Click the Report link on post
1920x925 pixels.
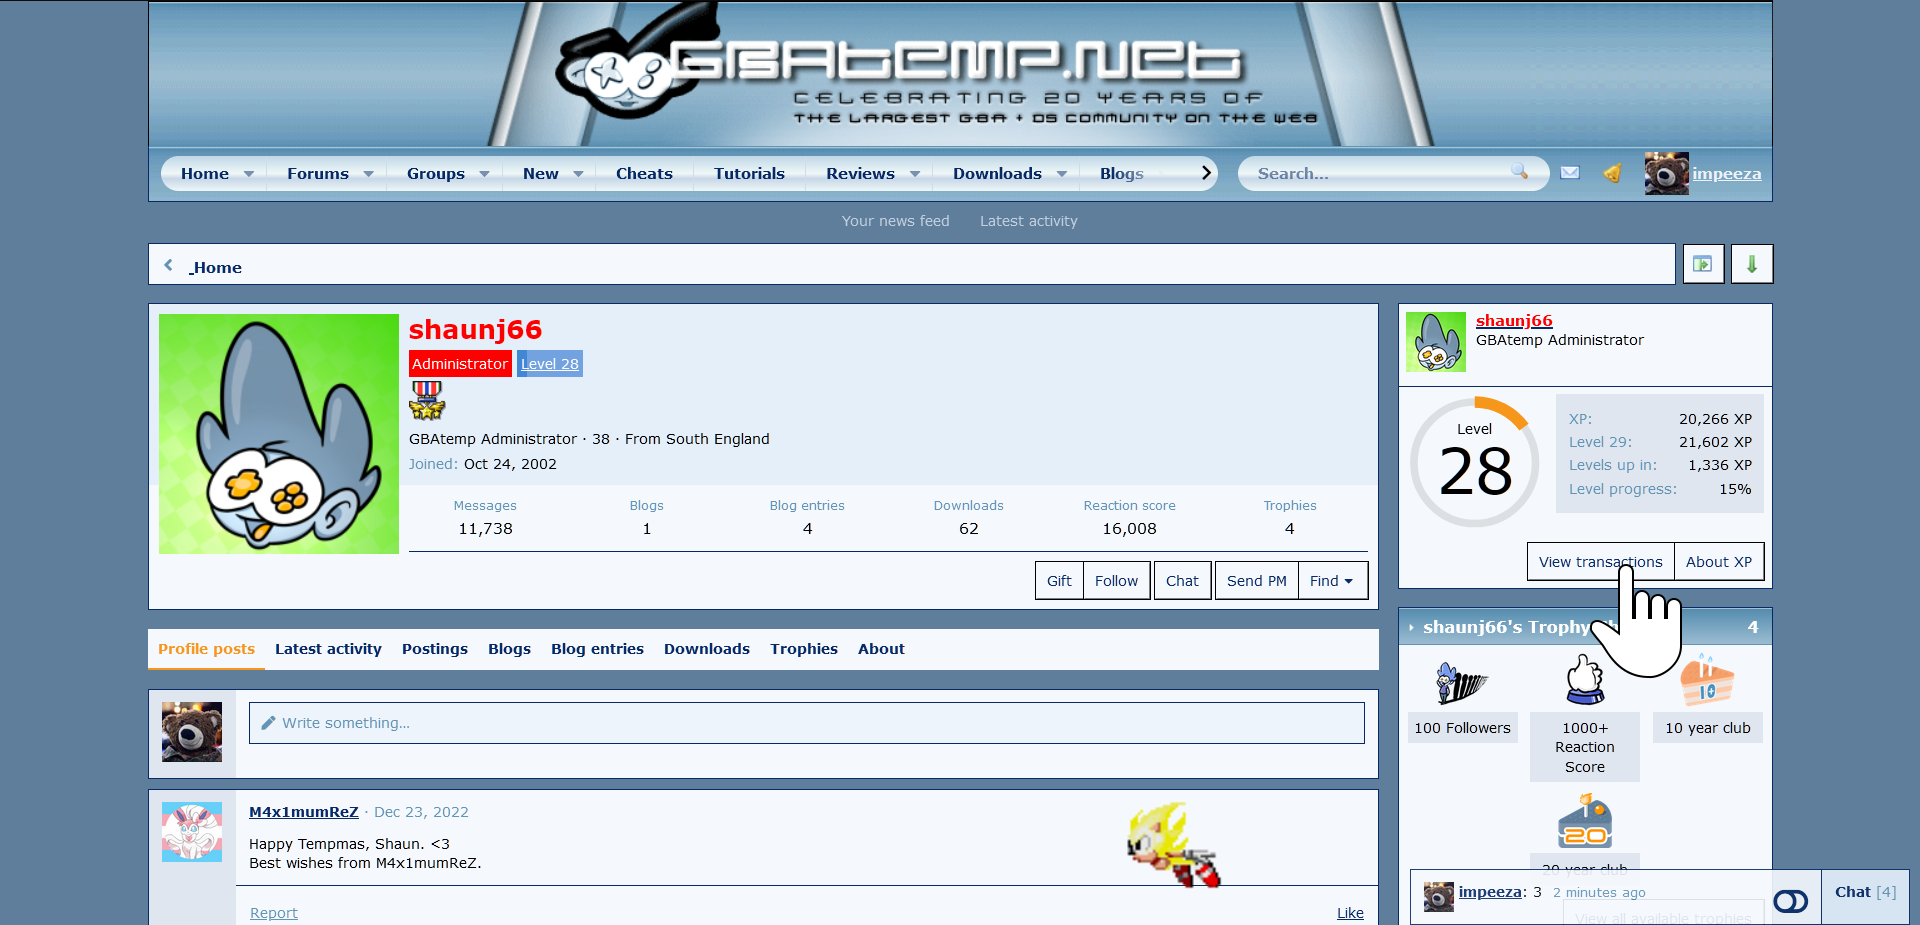(273, 913)
